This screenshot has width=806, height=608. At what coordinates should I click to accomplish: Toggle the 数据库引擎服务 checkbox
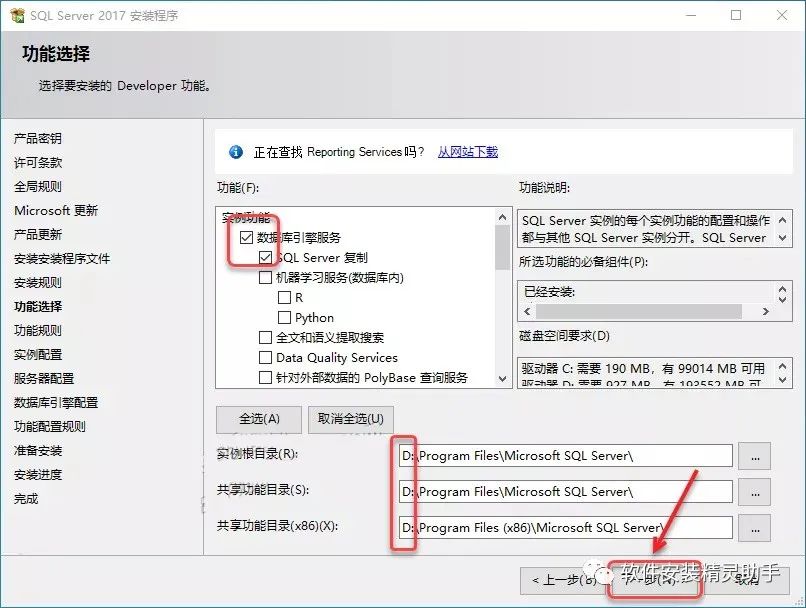point(246,237)
